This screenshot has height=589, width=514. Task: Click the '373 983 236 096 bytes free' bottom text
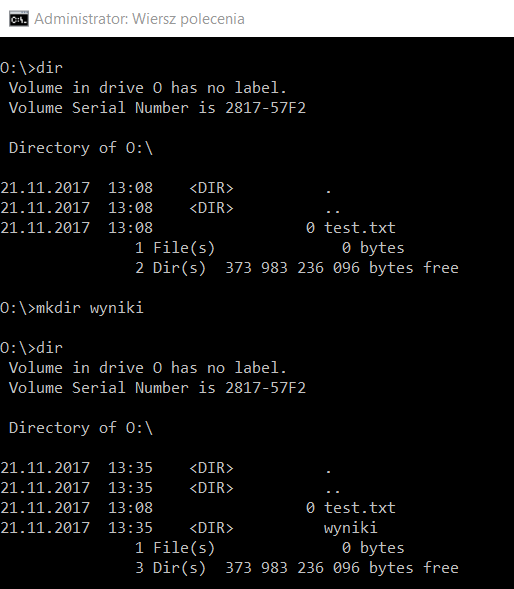tap(342, 568)
